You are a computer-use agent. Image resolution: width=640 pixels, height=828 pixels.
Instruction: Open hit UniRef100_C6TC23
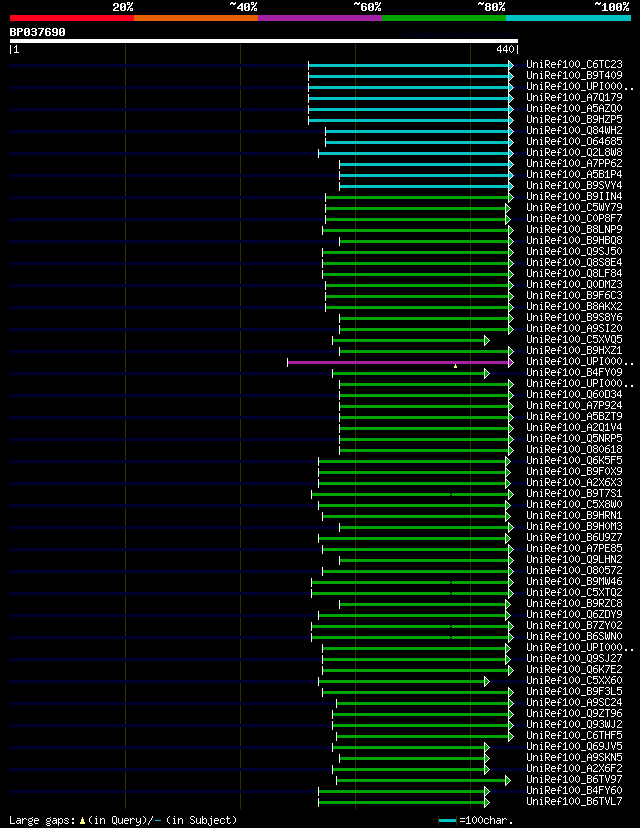tap(575, 64)
